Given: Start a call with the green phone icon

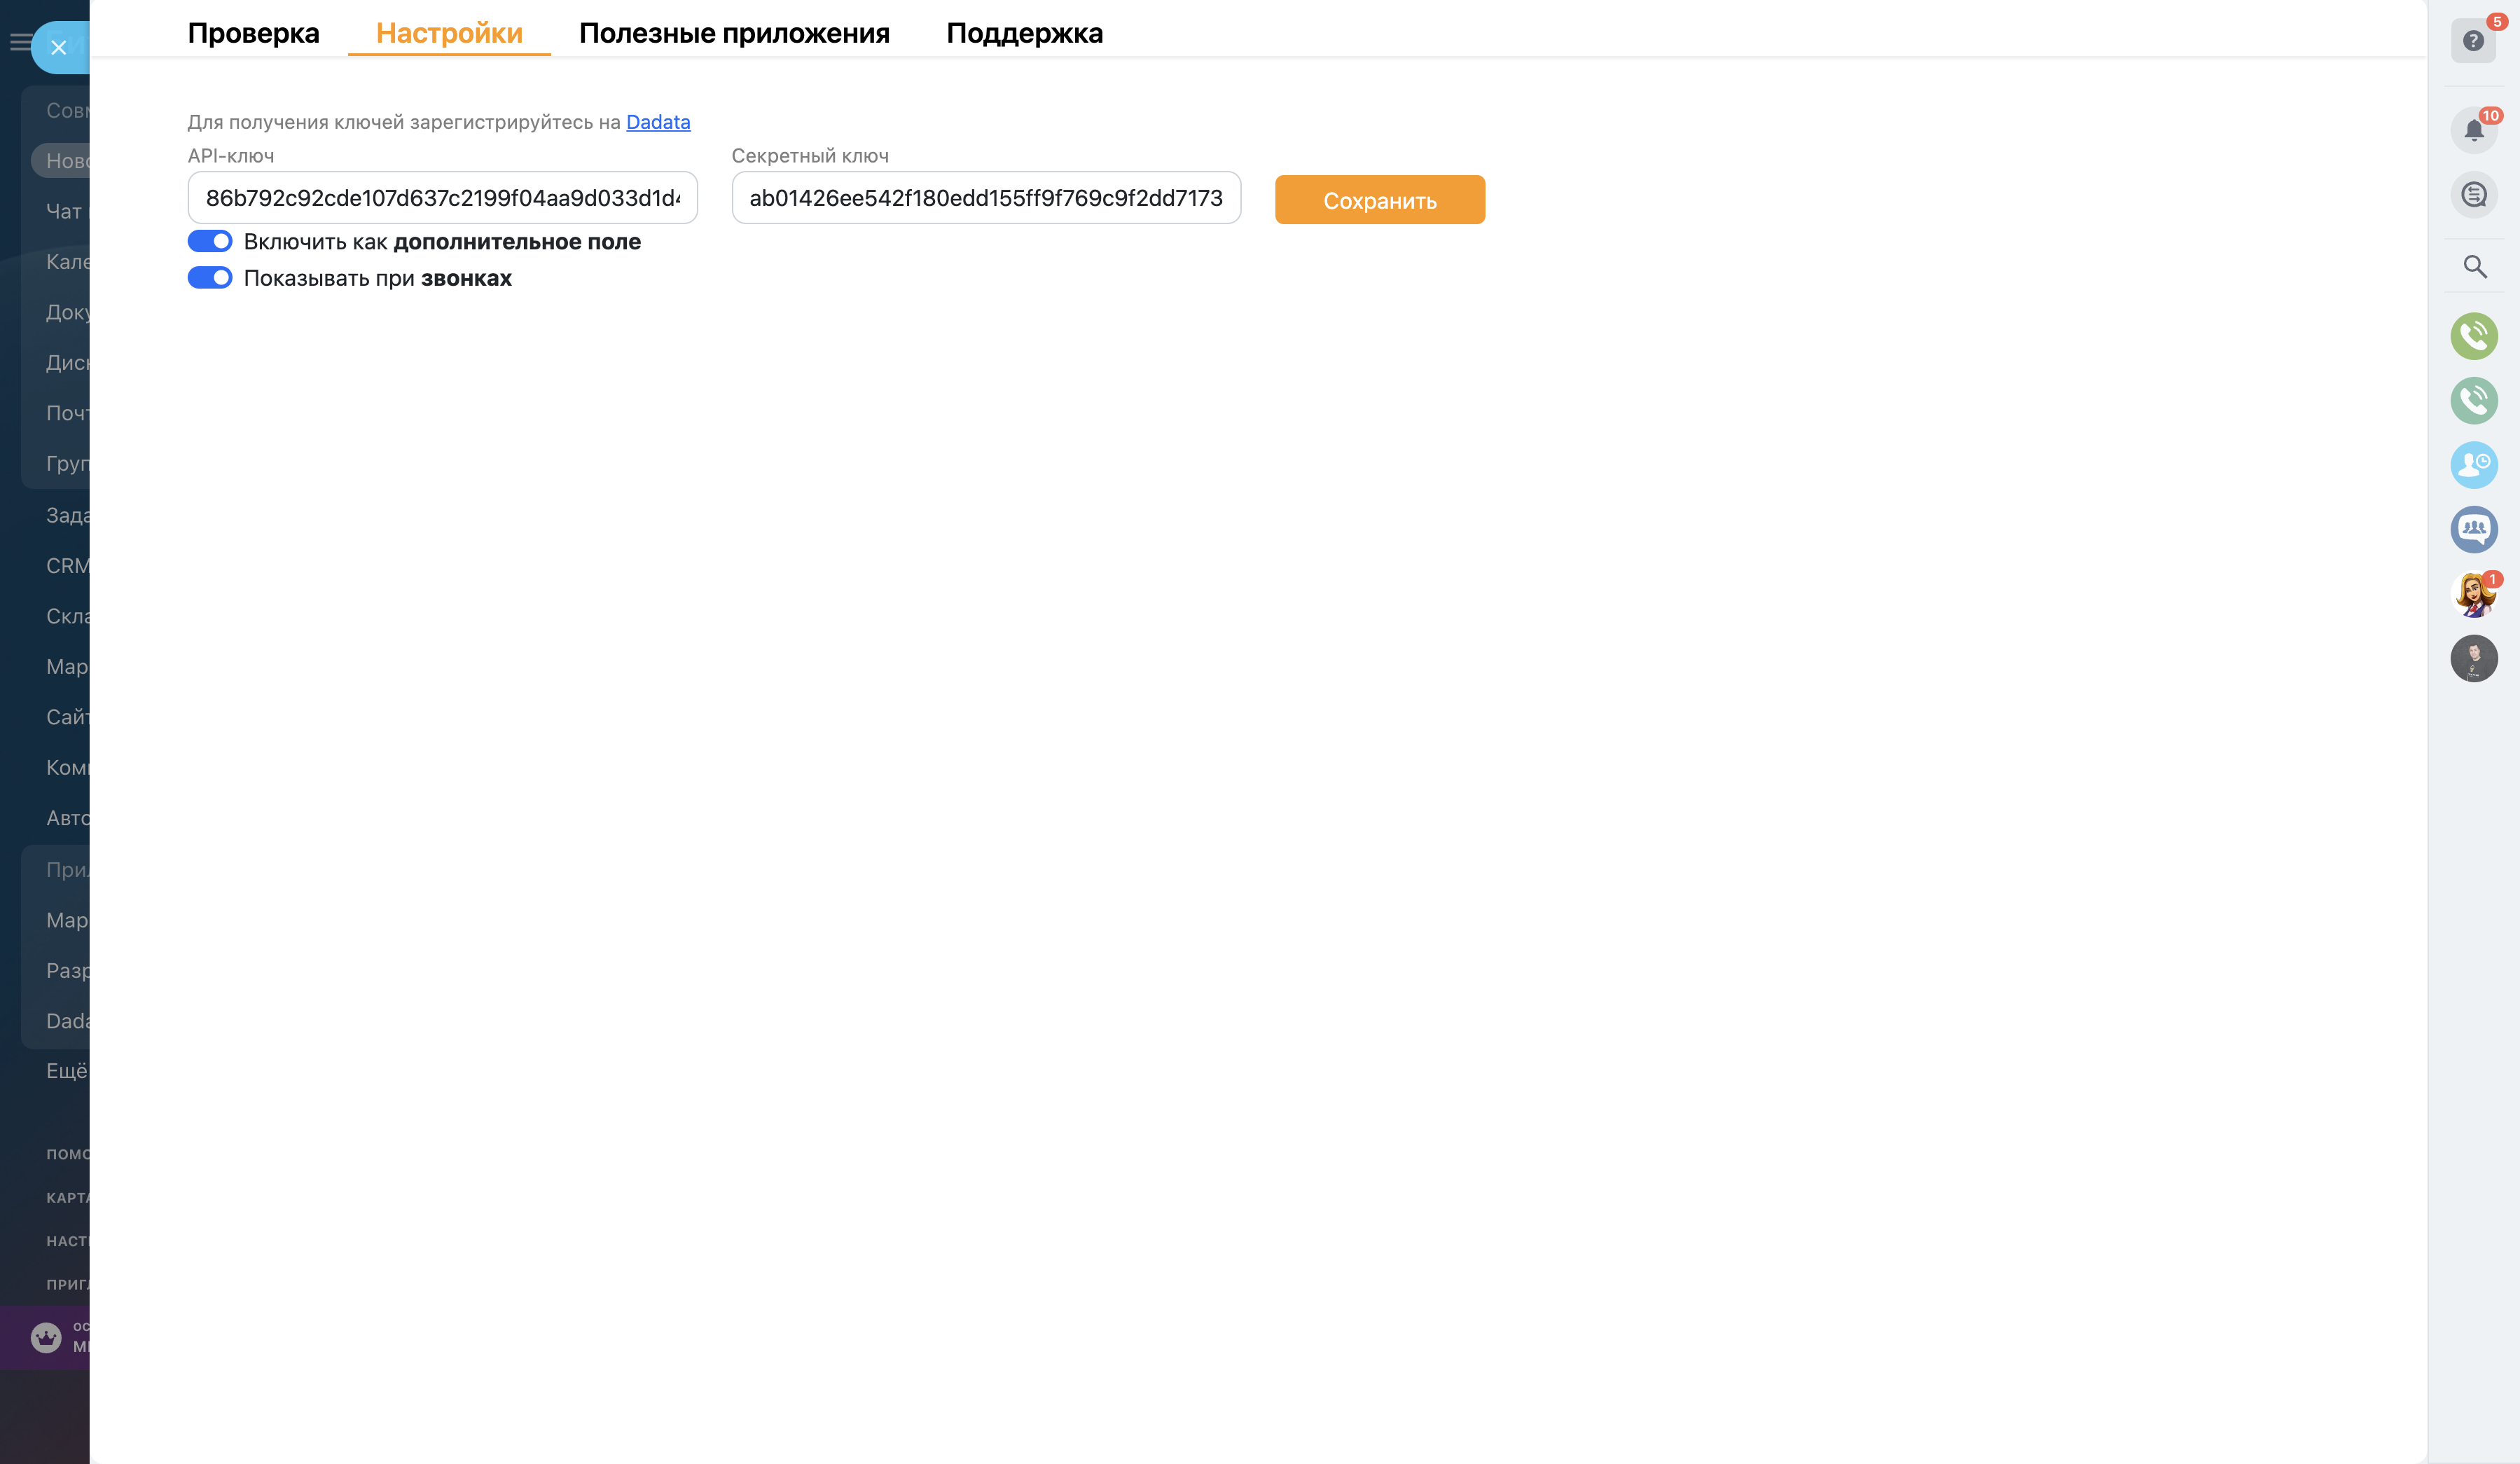Looking at the screenshot, I should pos(2474,336).
